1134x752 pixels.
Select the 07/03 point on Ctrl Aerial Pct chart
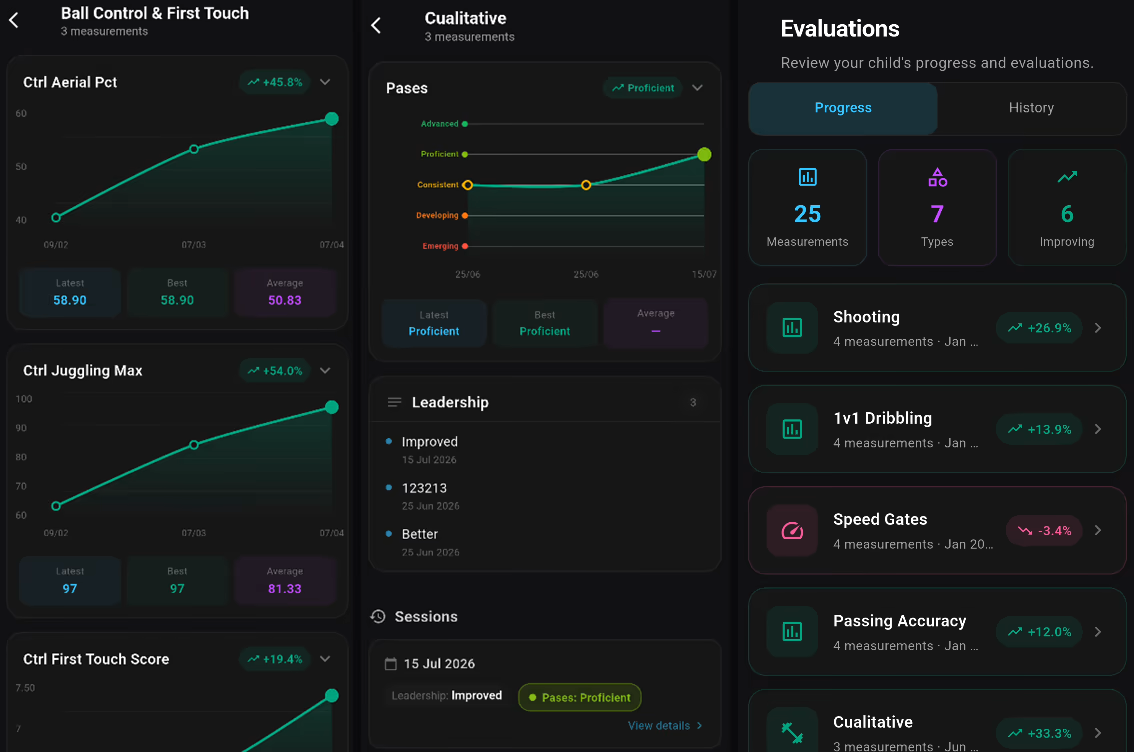[x=194, y=149]
